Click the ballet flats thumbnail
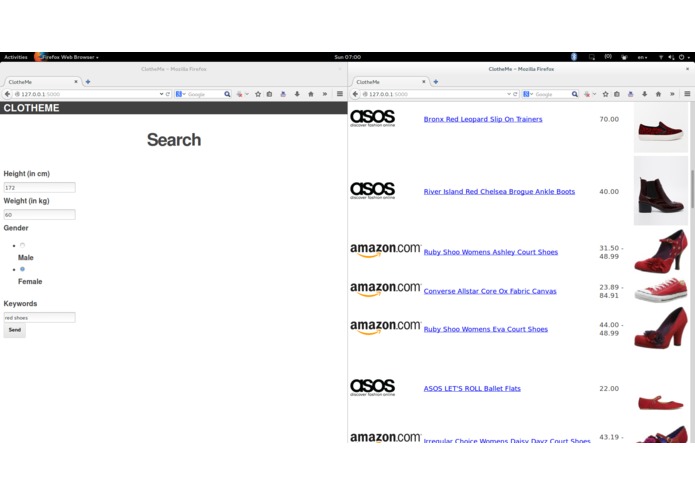Screen dimensions: 695x494 point(660,402)
